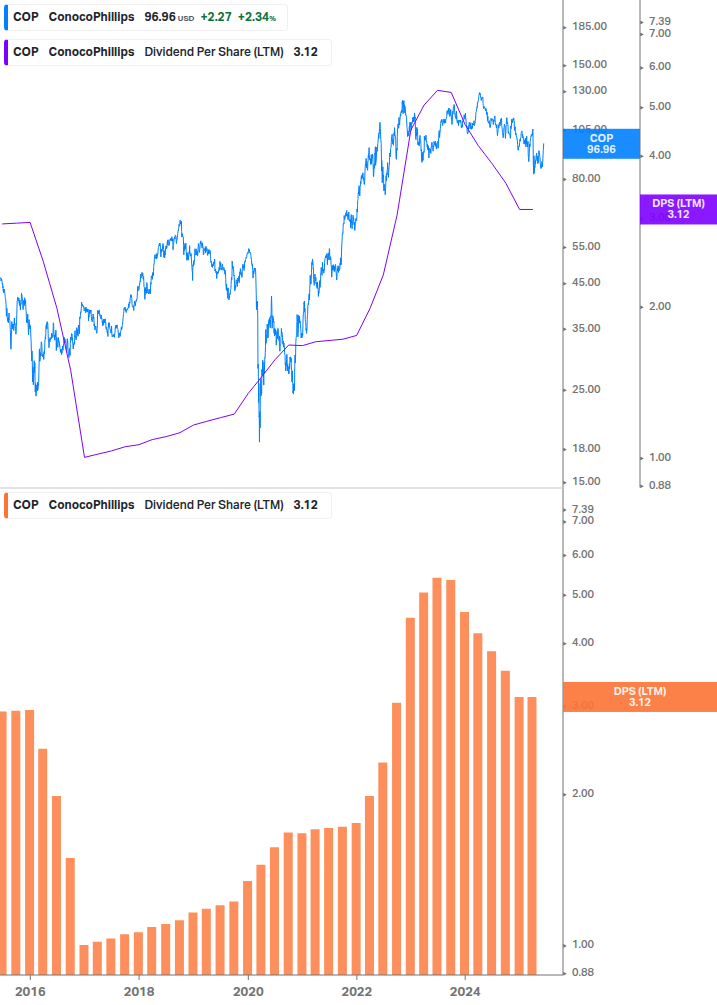Viewport: 717px width, 1005px height.
Task: Click the 6.00 value on bottom chart axis
Action: [x=583, y=554]
